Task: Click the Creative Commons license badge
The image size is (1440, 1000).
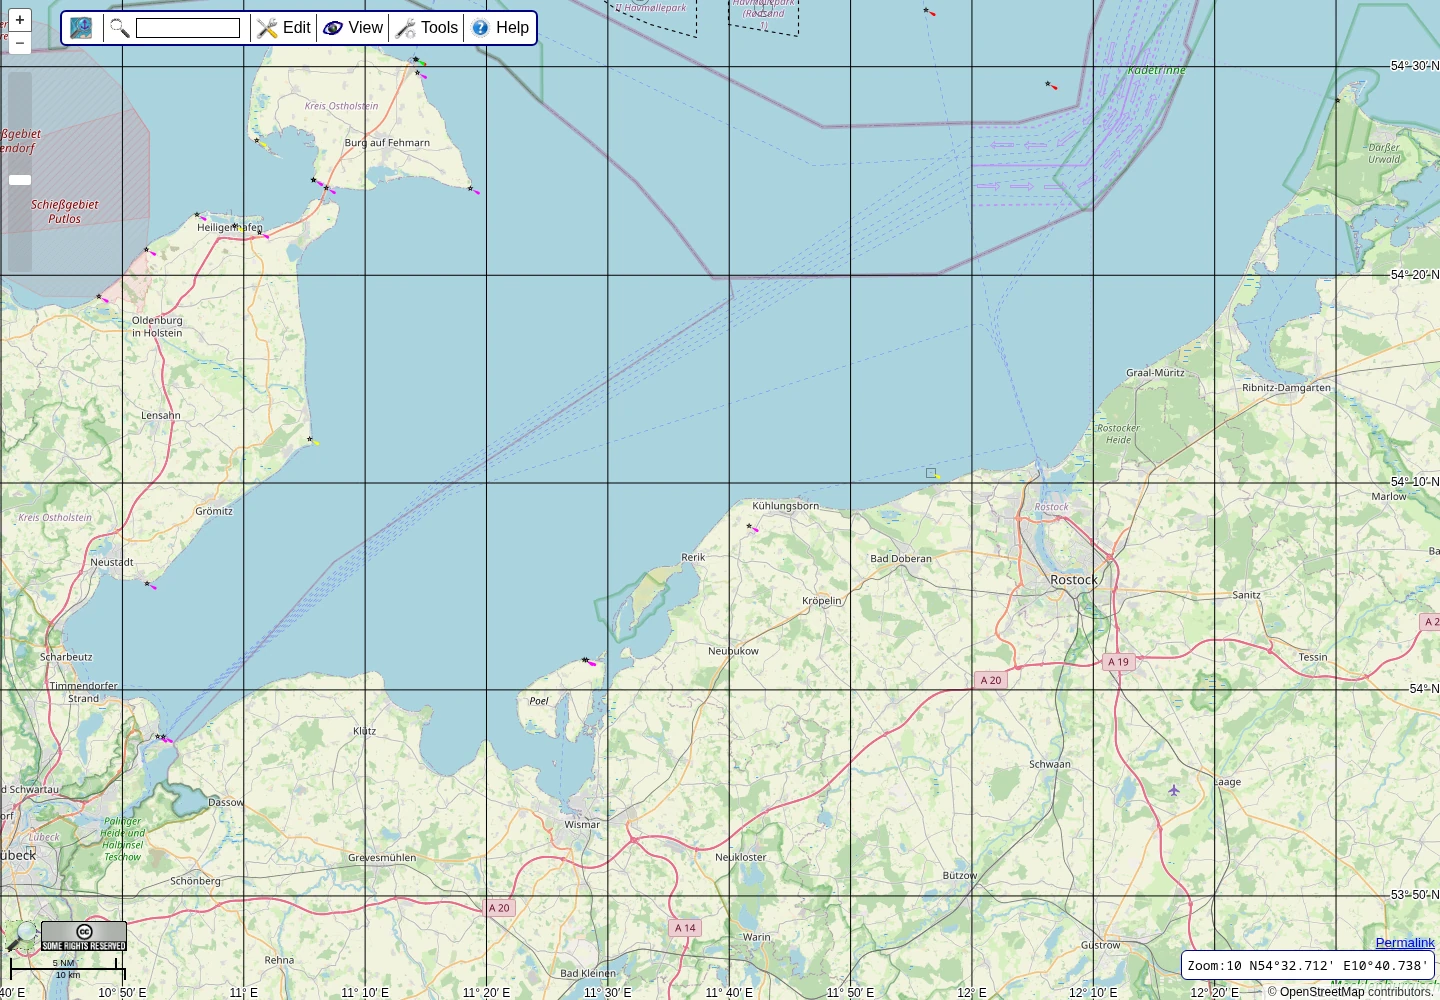Action: [84, 936]
